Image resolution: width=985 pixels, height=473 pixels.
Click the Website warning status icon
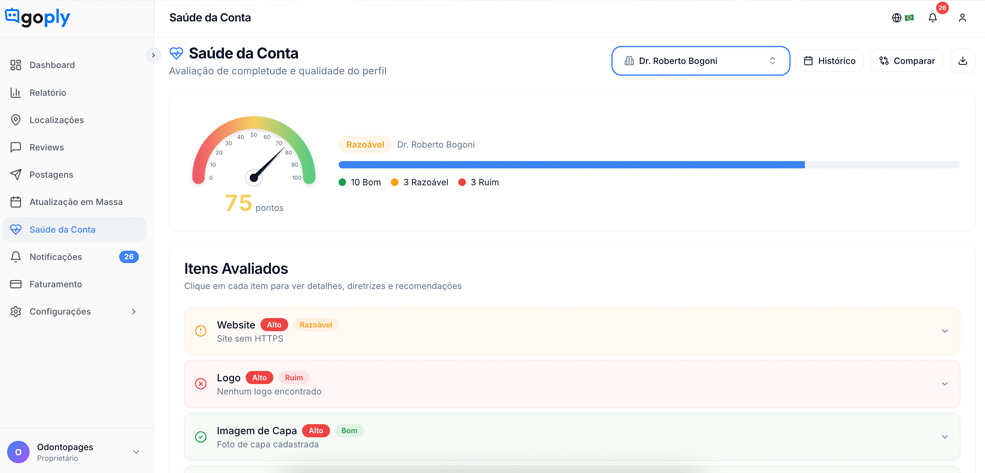coord(201,331)
